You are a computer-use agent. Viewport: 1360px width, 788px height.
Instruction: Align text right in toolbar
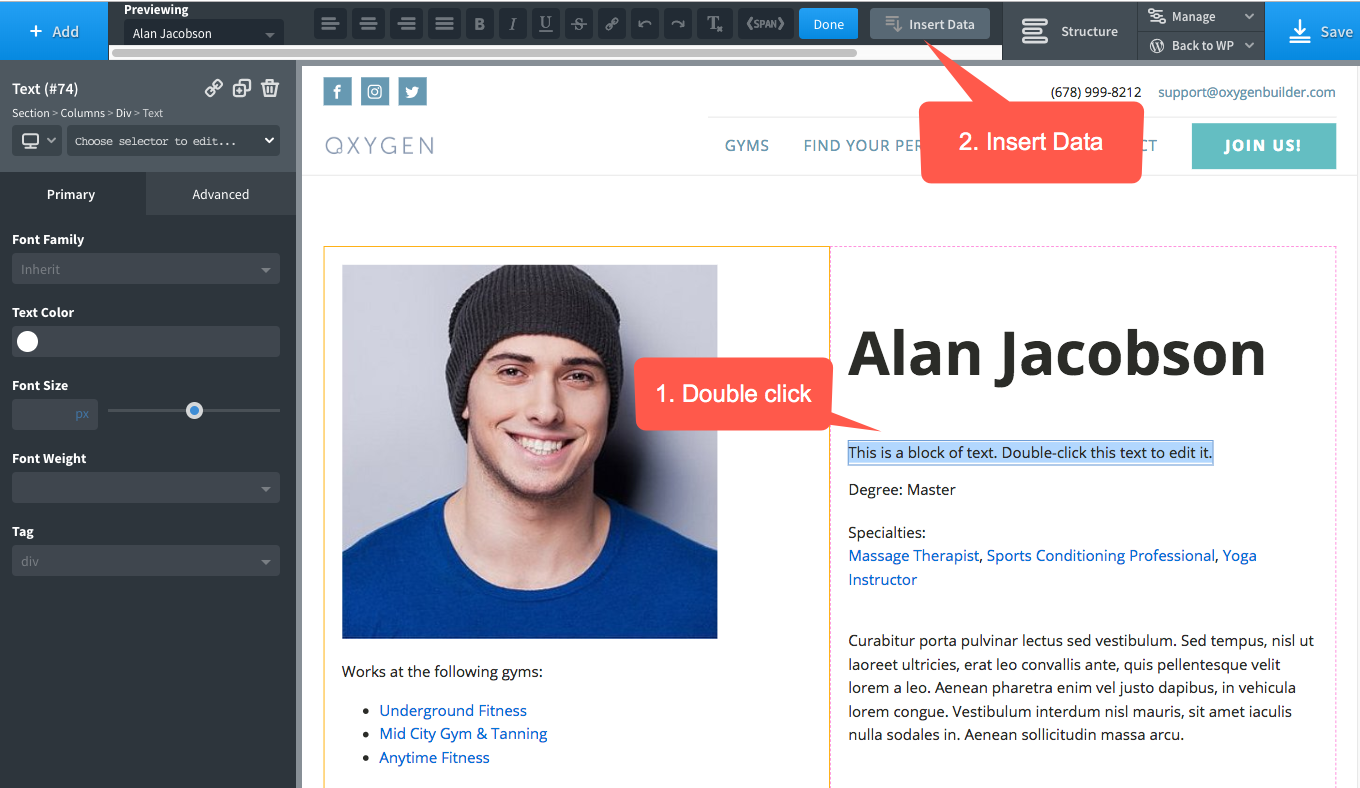pyautogui.click(x=407, y=24)
